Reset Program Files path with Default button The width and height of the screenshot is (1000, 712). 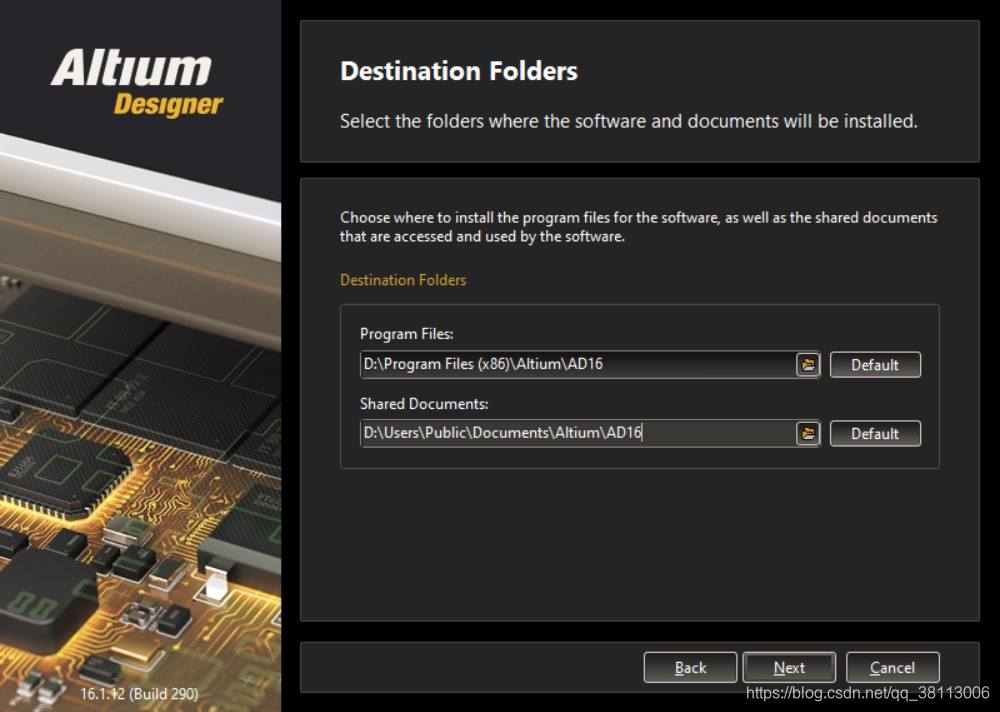875,365
